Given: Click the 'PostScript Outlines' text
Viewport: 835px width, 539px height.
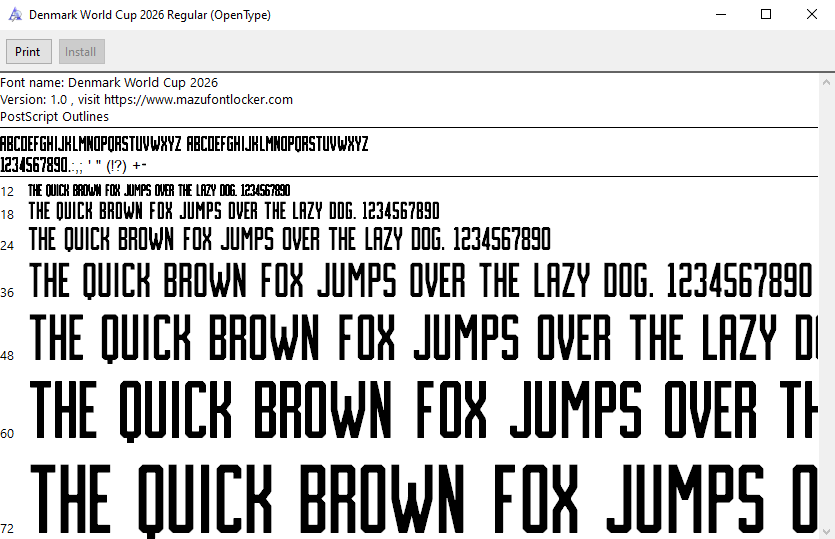Looking at the screenshot, I should 55,117.
